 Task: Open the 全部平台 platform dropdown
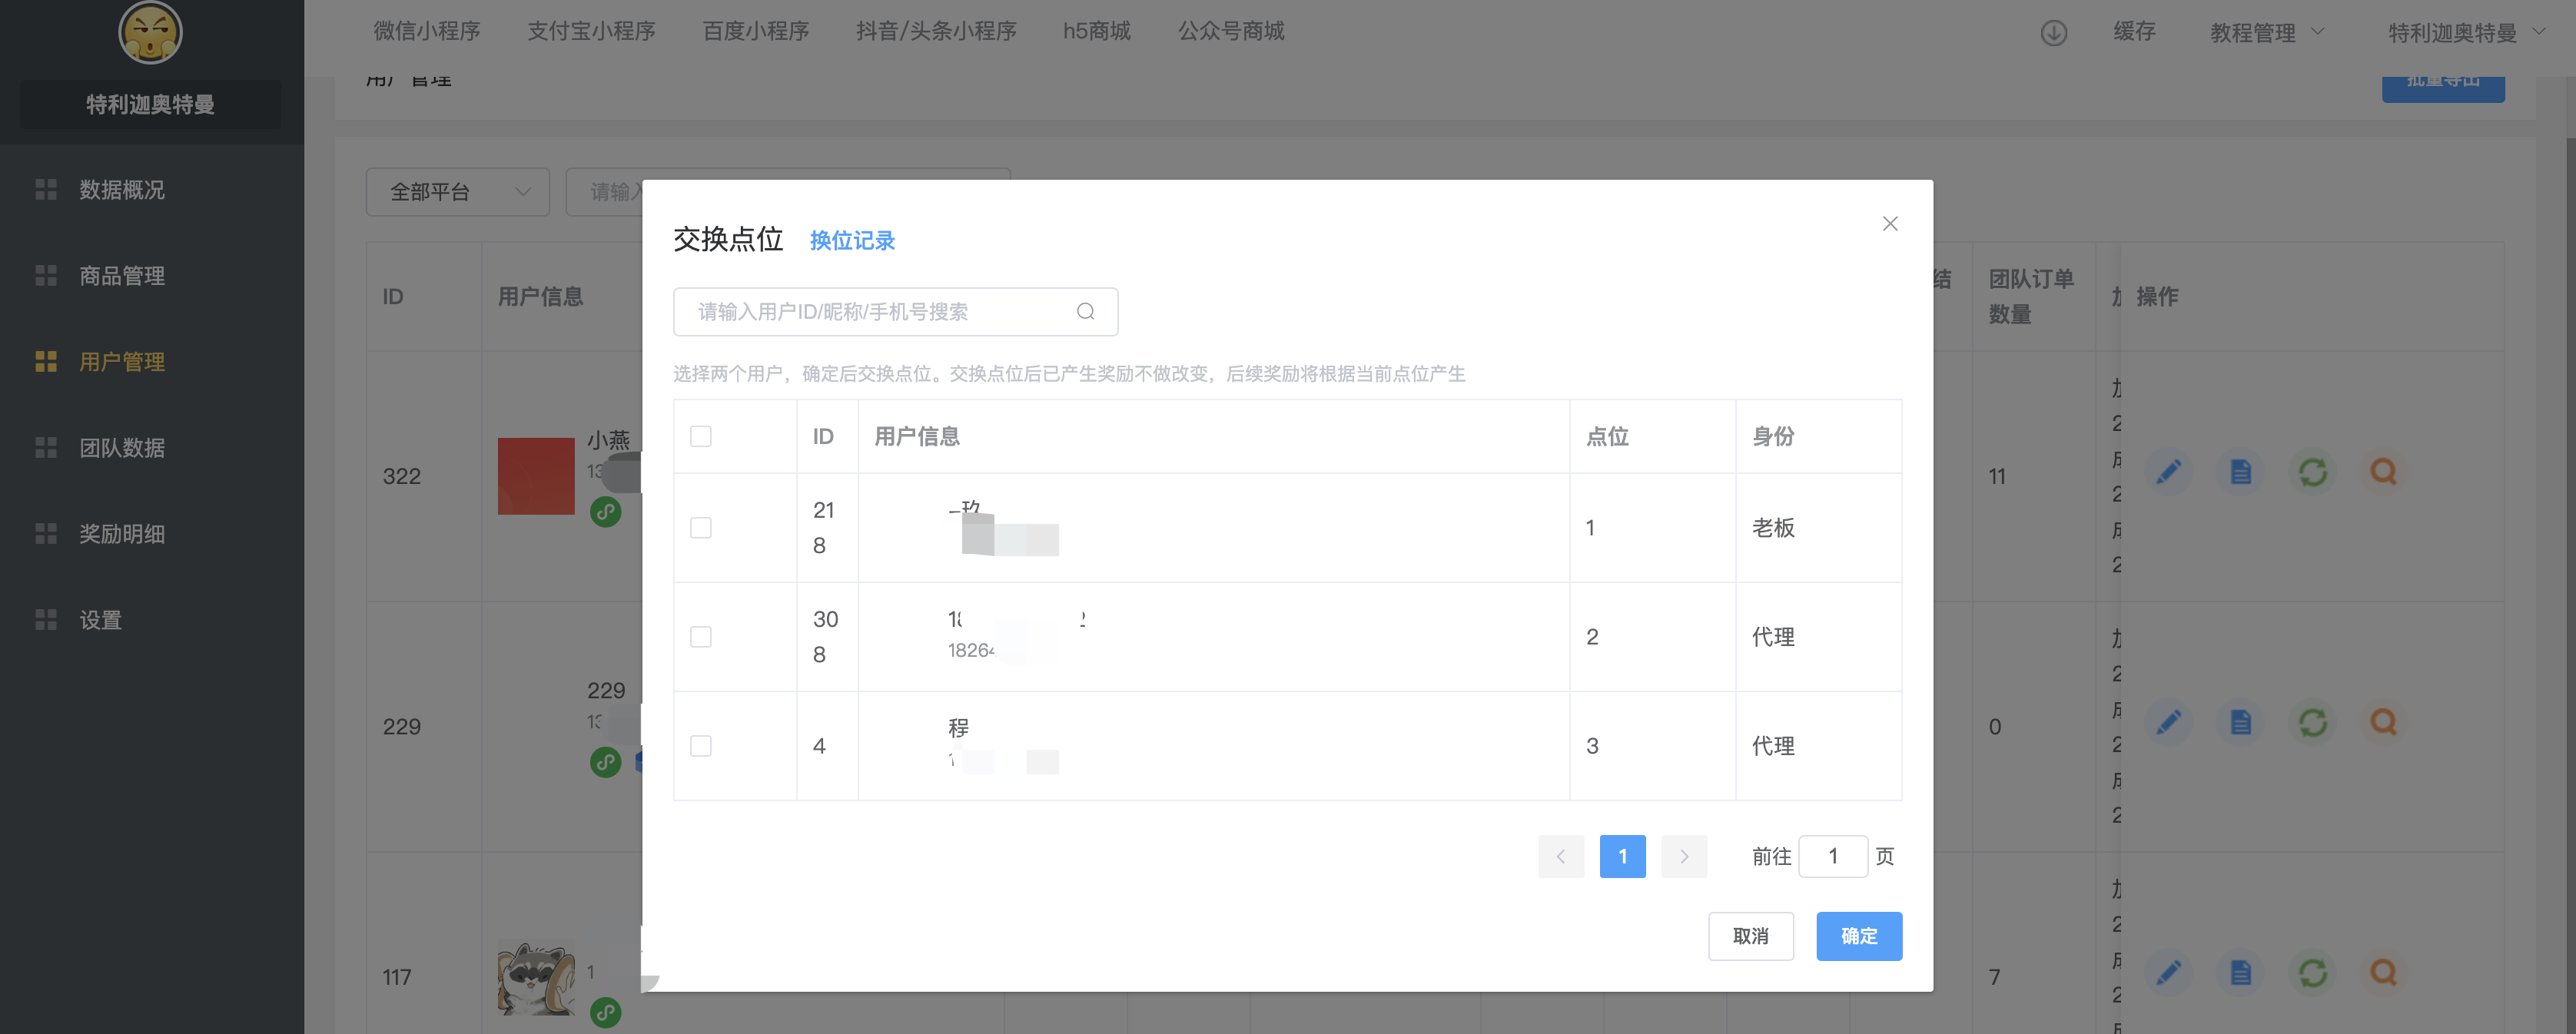457,192
